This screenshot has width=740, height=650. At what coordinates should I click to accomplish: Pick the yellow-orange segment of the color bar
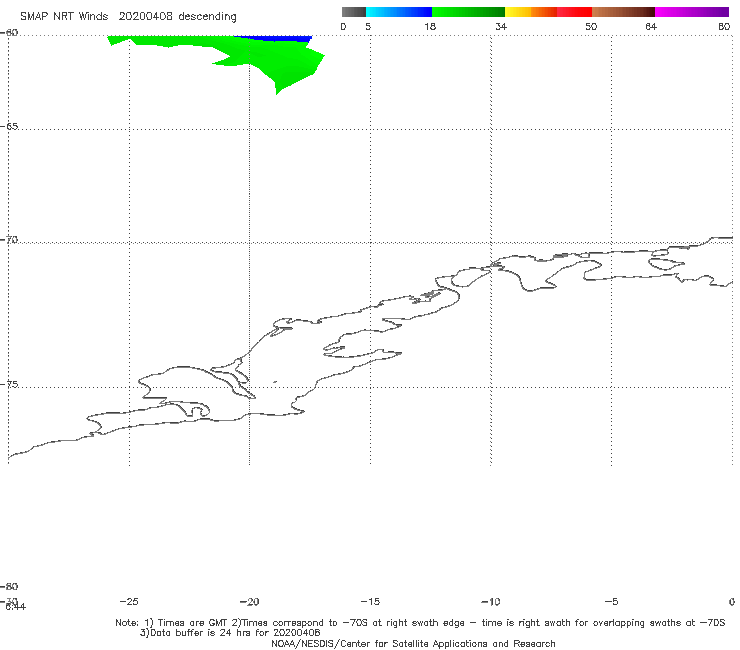530,12
